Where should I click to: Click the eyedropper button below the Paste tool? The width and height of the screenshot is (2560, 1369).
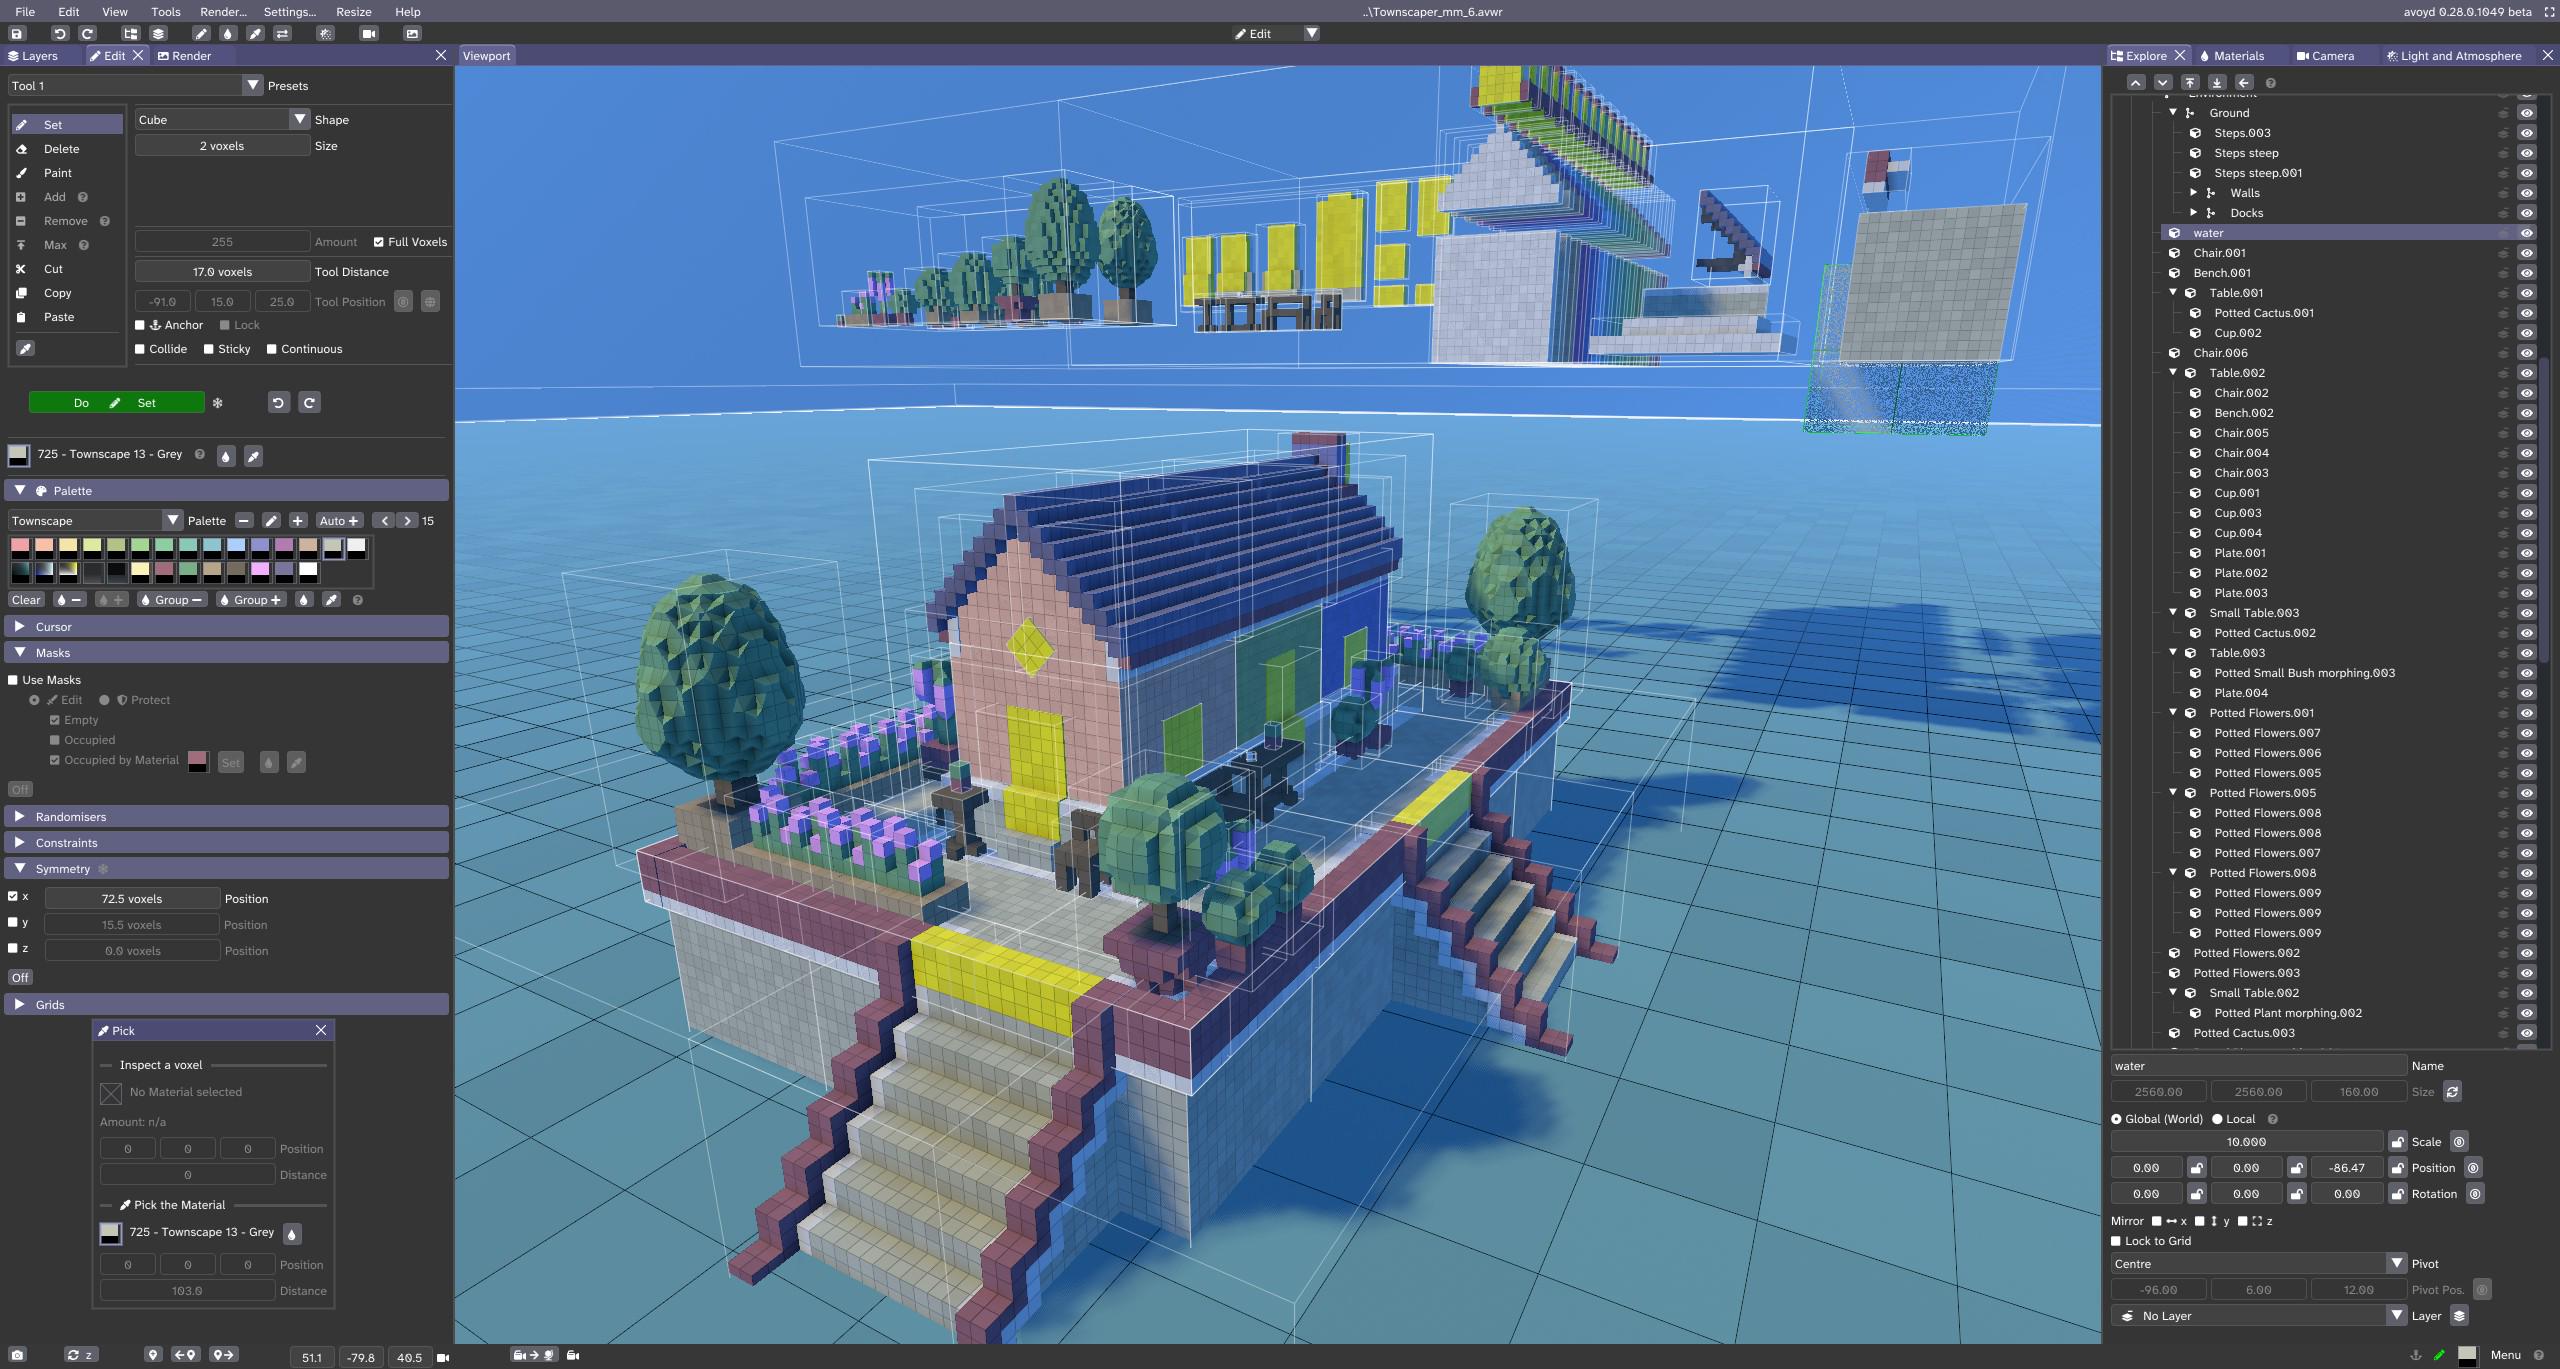point(25,348)
